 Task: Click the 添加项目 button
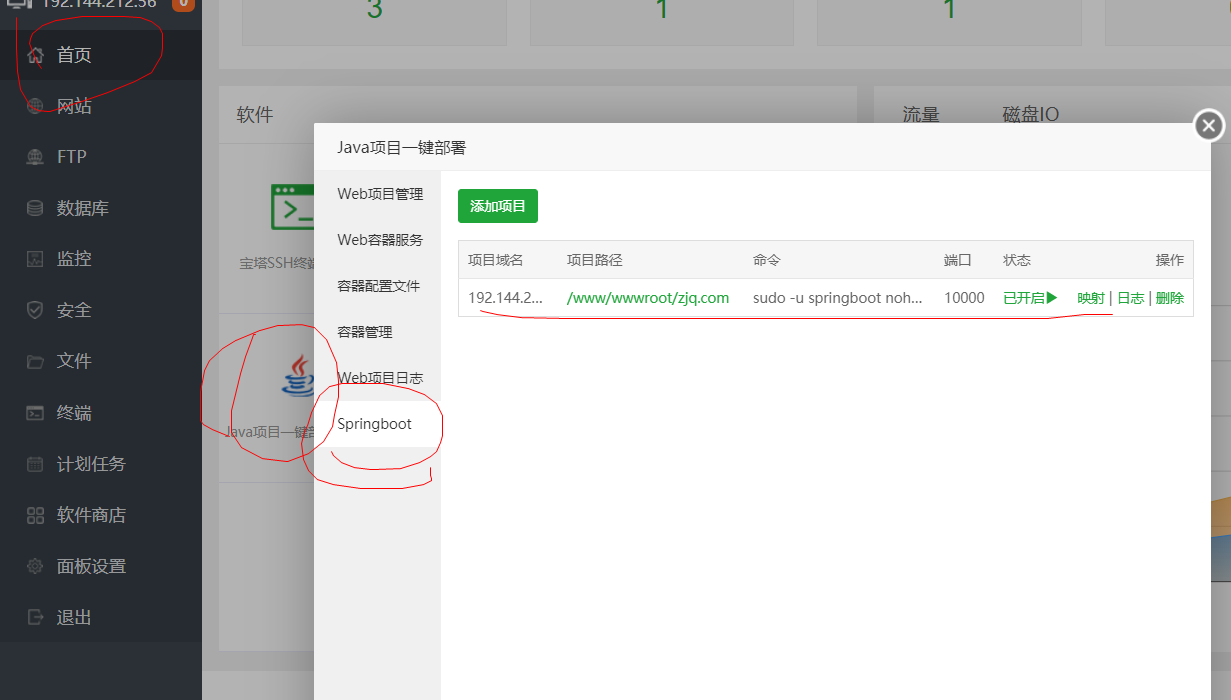point(498,206)
